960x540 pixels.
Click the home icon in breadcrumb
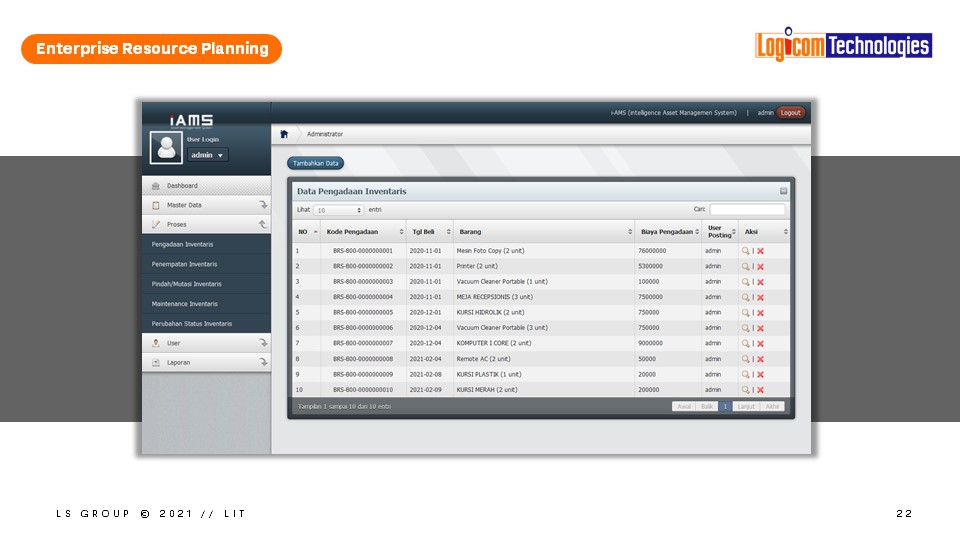tap(284, 133)
